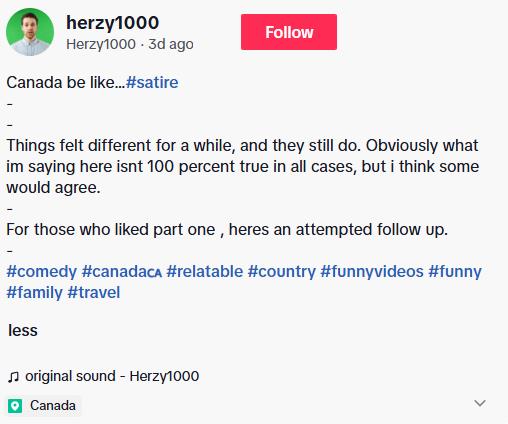Open the #comedy hashtag
The image size is (508, 424).
point(42,271)
